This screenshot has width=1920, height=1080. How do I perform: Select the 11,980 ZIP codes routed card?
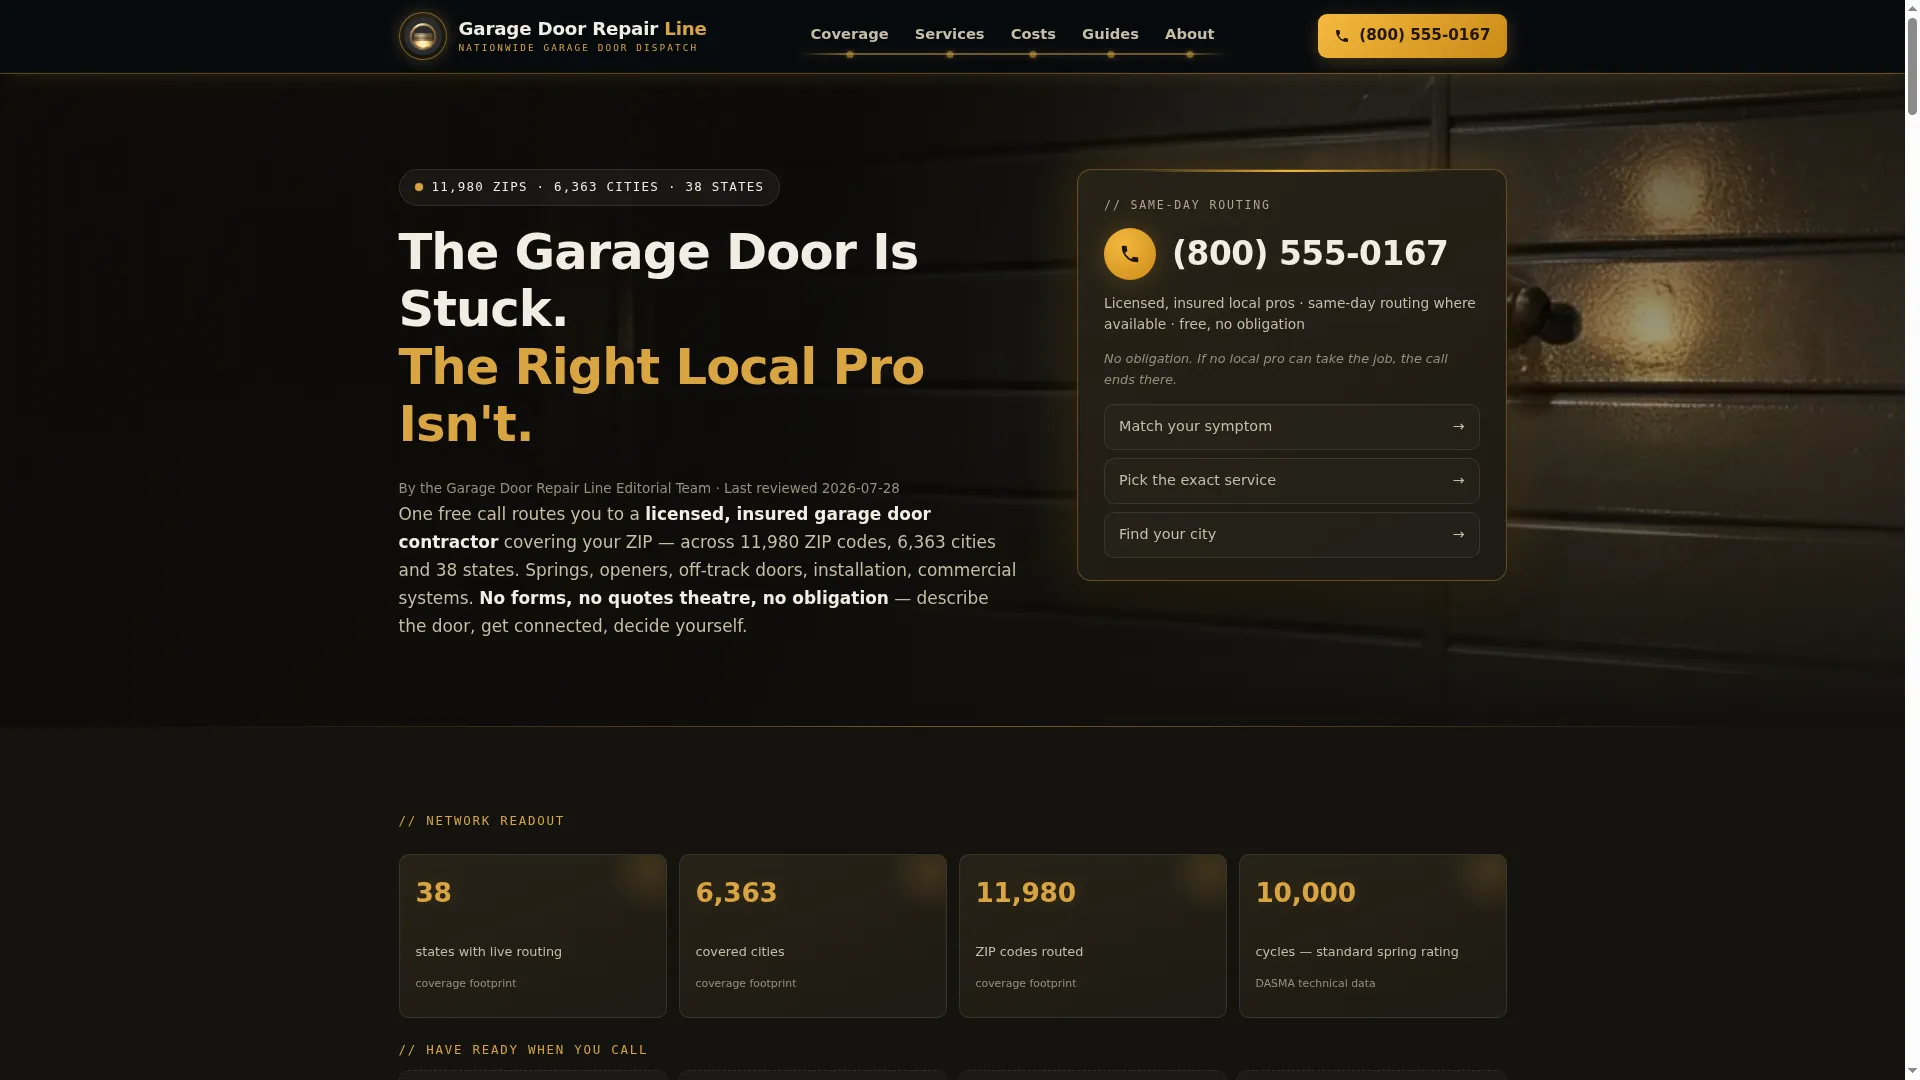1092,936
